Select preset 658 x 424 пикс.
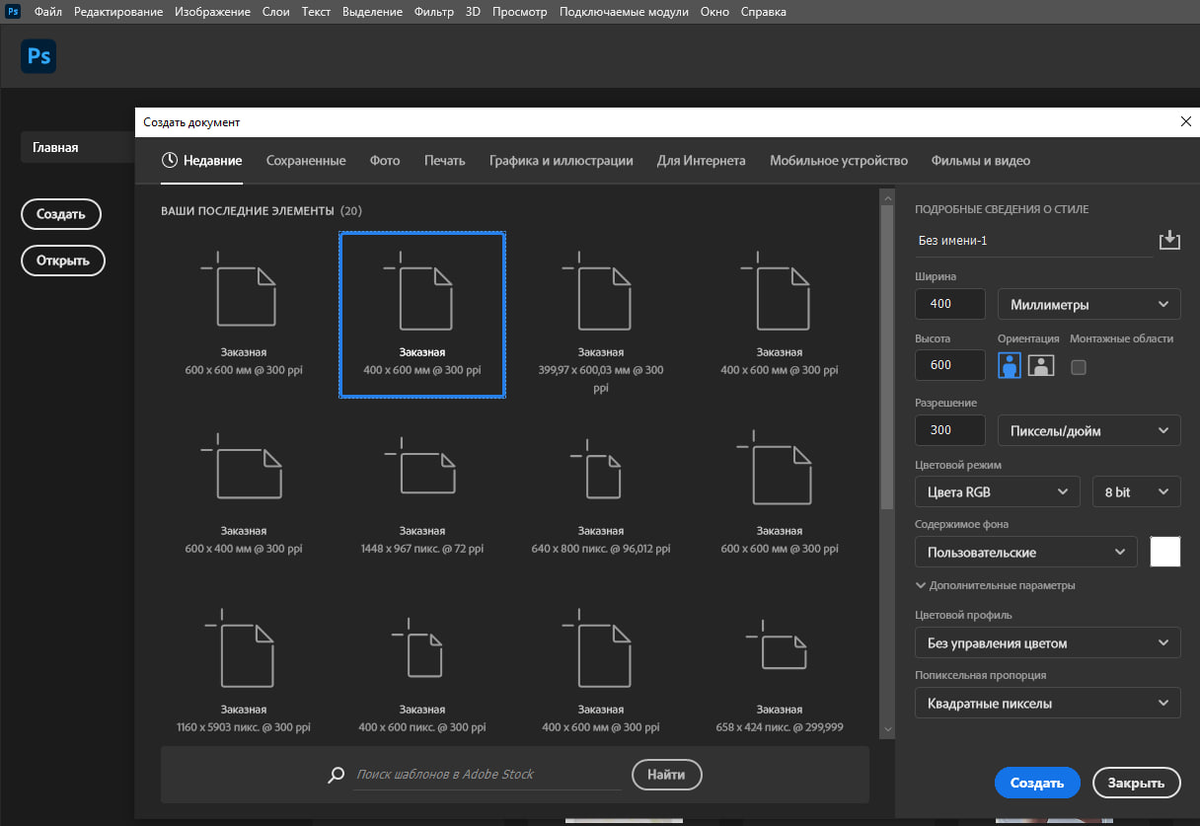 coord(779,664)
